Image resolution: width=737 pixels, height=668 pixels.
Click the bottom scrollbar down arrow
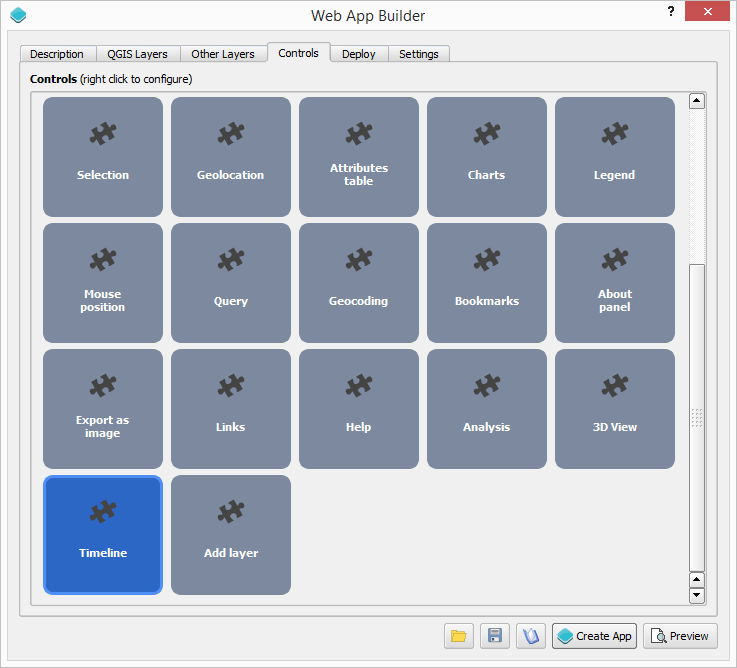(x=697, y=596)
